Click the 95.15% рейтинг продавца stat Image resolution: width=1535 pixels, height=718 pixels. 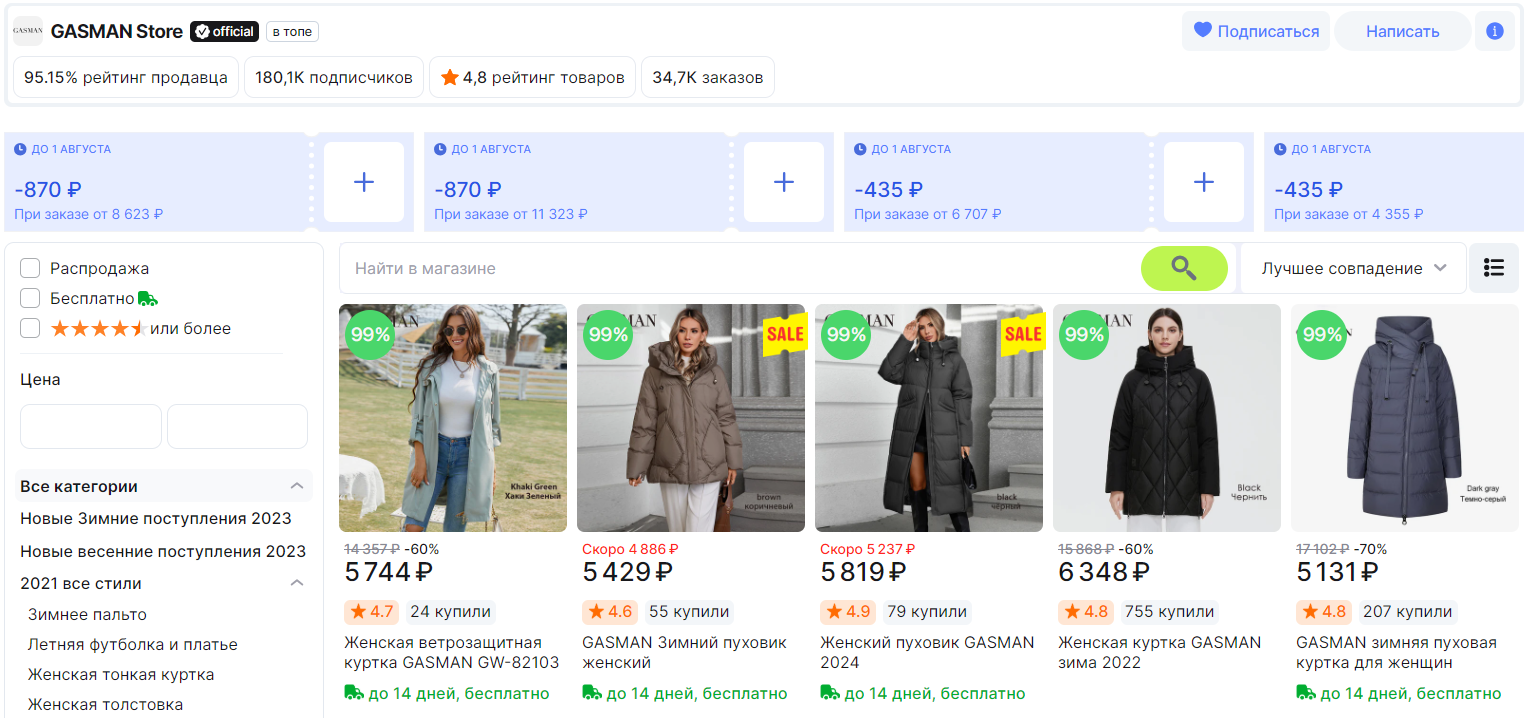click(x=126, y=77)
